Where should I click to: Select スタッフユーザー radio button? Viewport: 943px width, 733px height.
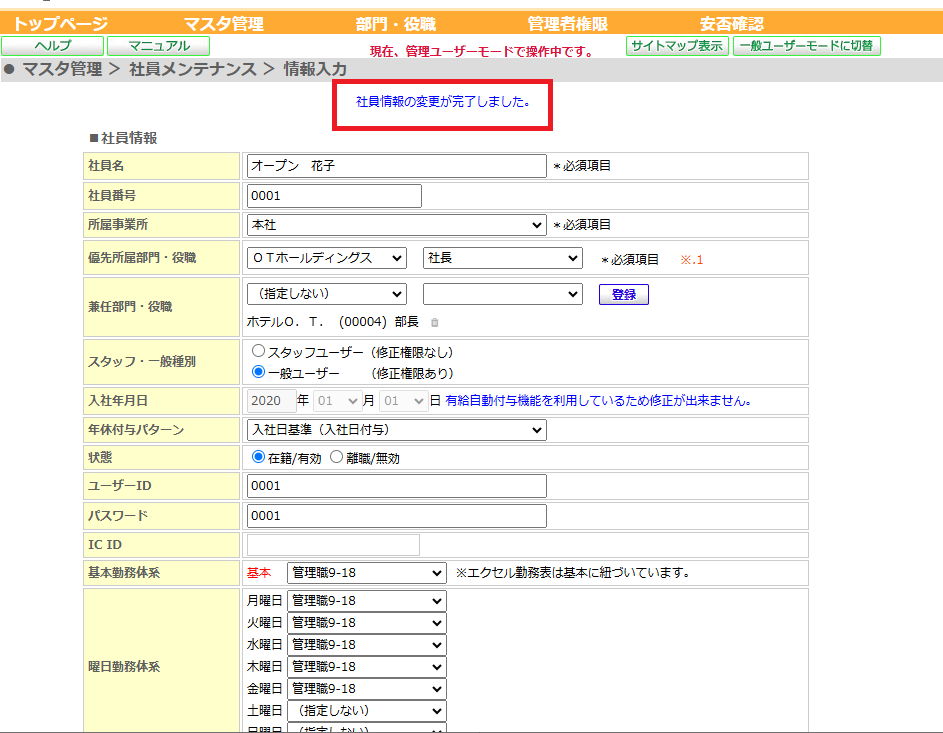(x=258, y=351)
